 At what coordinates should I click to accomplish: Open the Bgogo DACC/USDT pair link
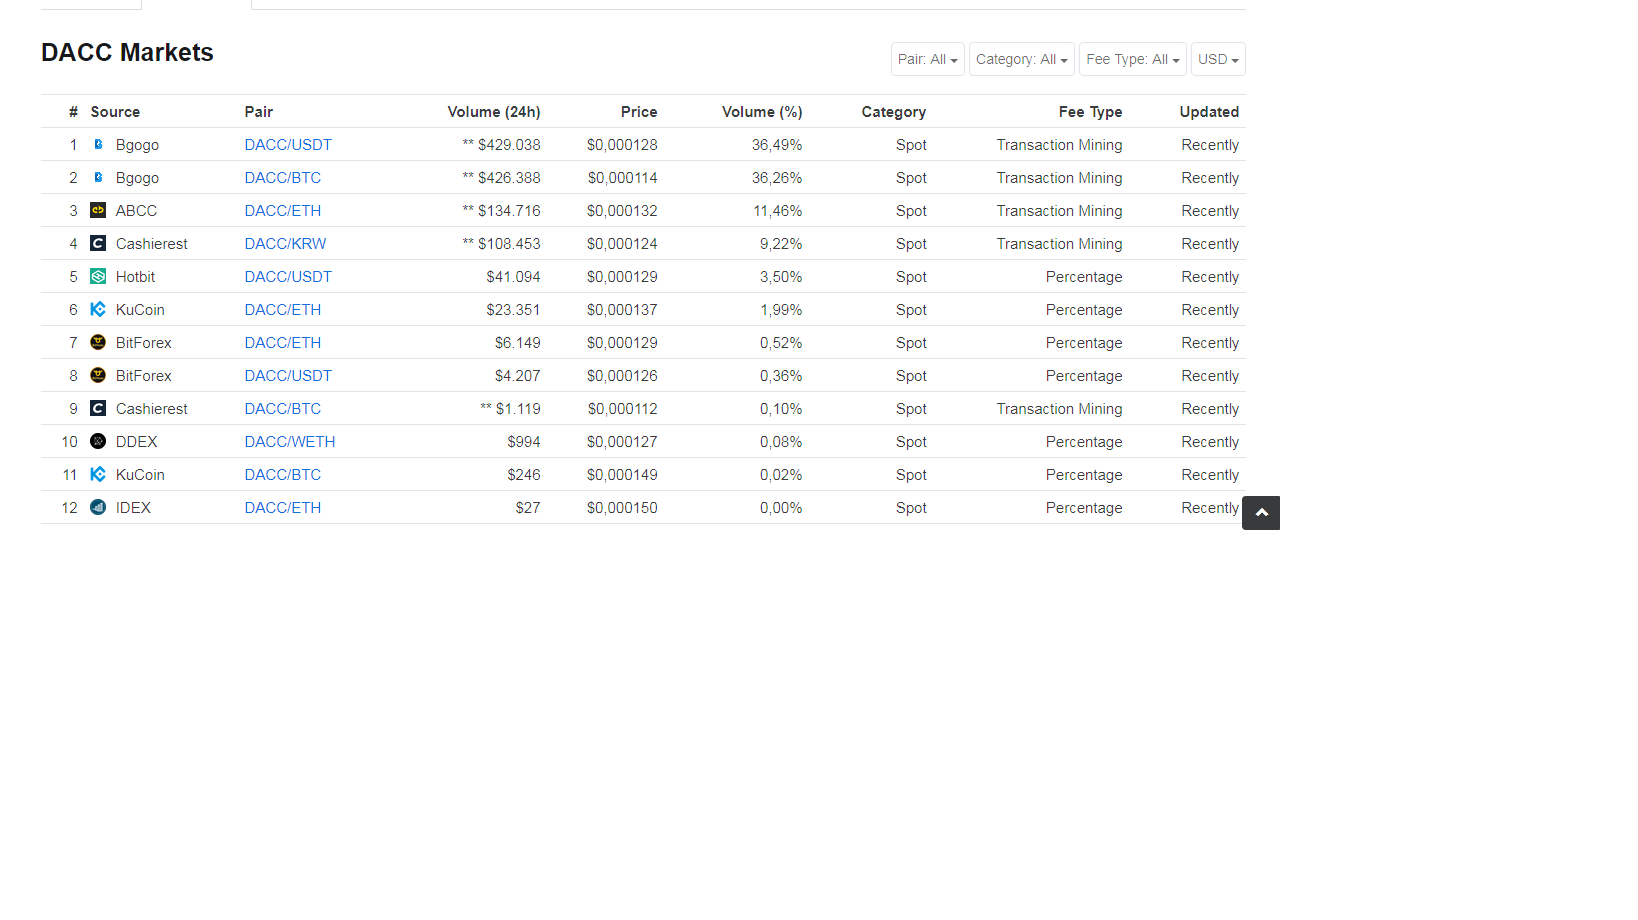tap(288, 145)
